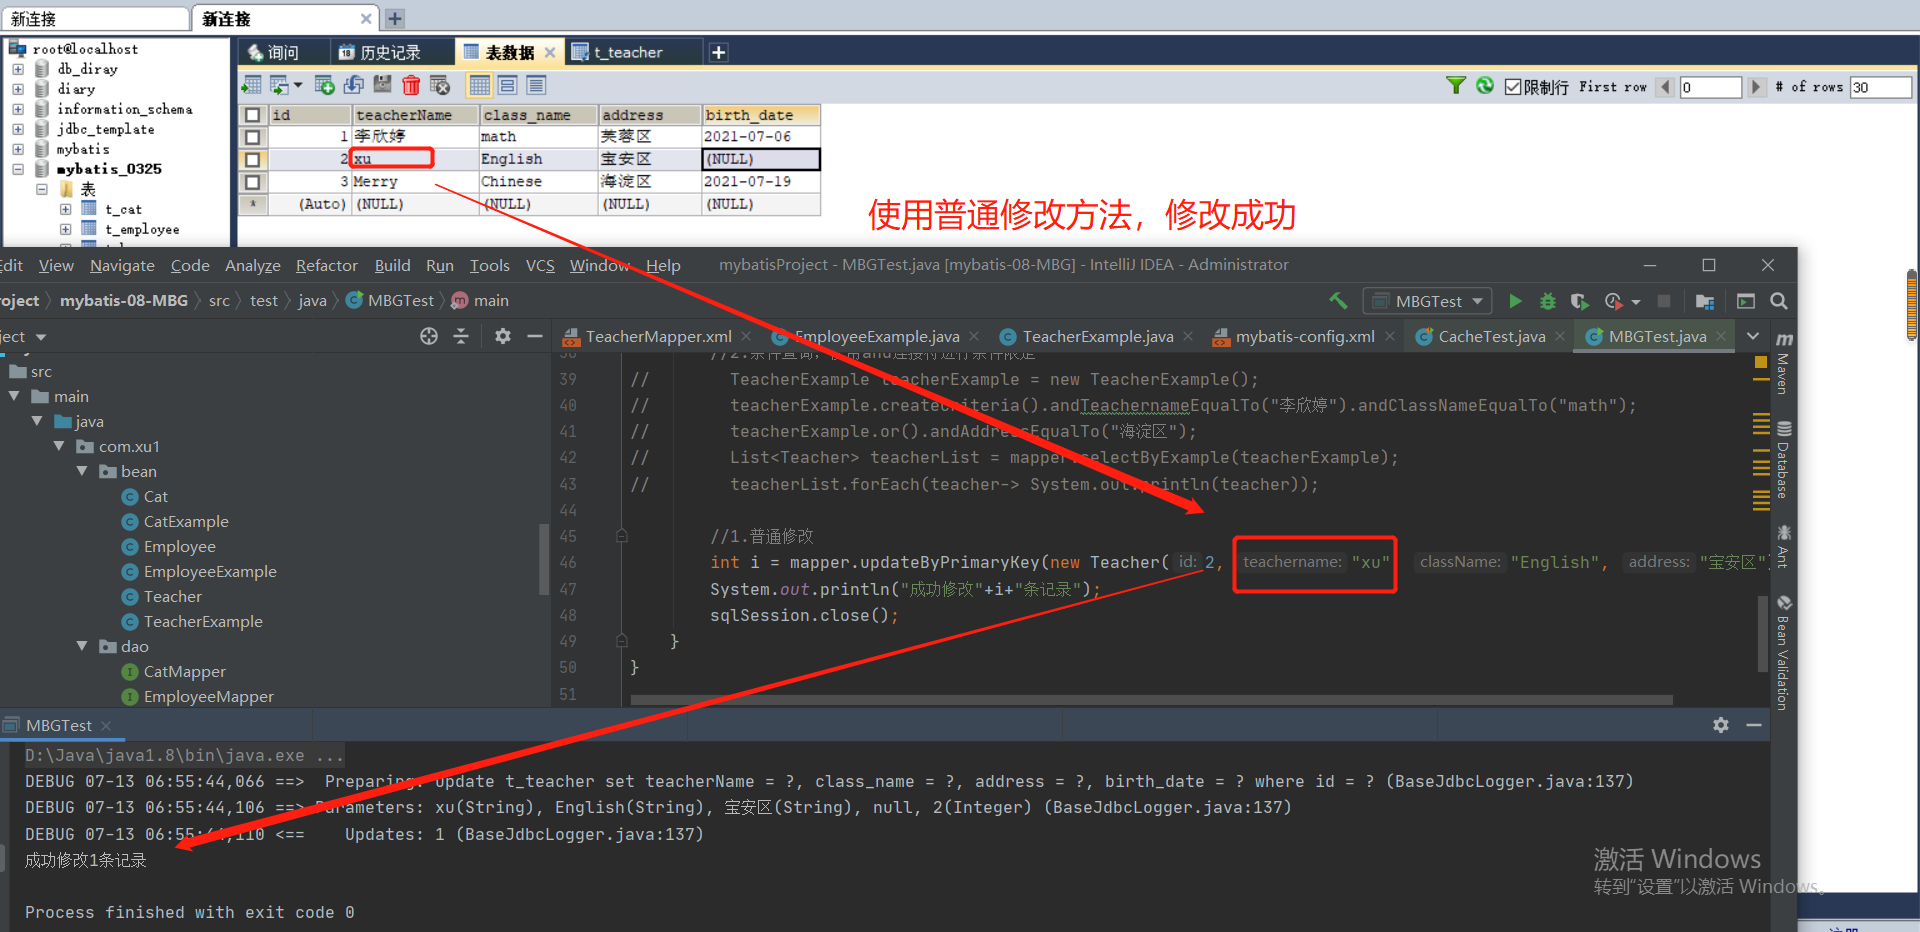This screenshot has width=1920, height=932.
Task: Click the Search Everywhere magnifier icon
Action: coord(1778,301)
